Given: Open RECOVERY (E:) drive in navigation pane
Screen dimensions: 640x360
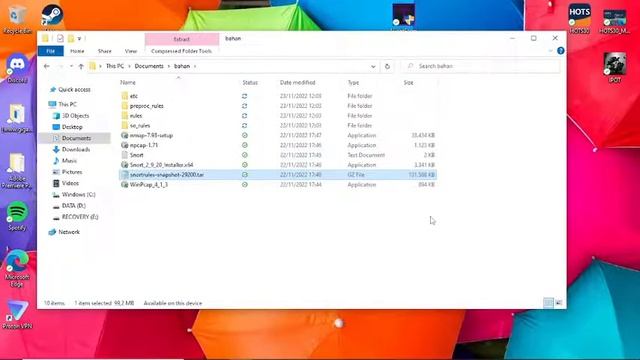Looking at the screenshot, I should [80, 217].
